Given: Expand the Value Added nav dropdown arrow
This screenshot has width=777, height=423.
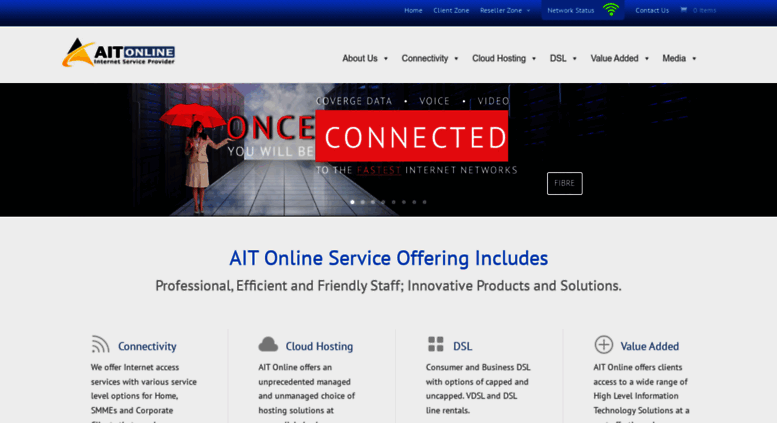Looking at the screenshot, I should [647, 58].
